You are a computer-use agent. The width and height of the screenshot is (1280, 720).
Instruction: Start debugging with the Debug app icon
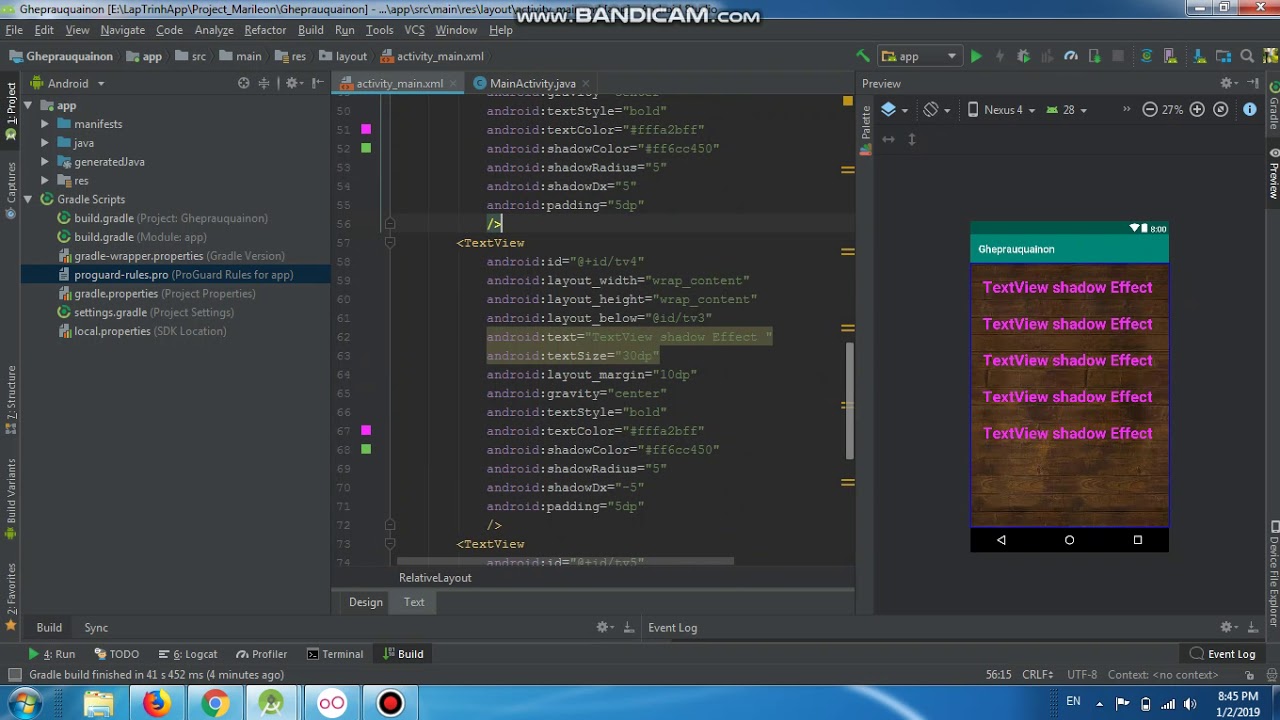click(x=1023, y=57)
